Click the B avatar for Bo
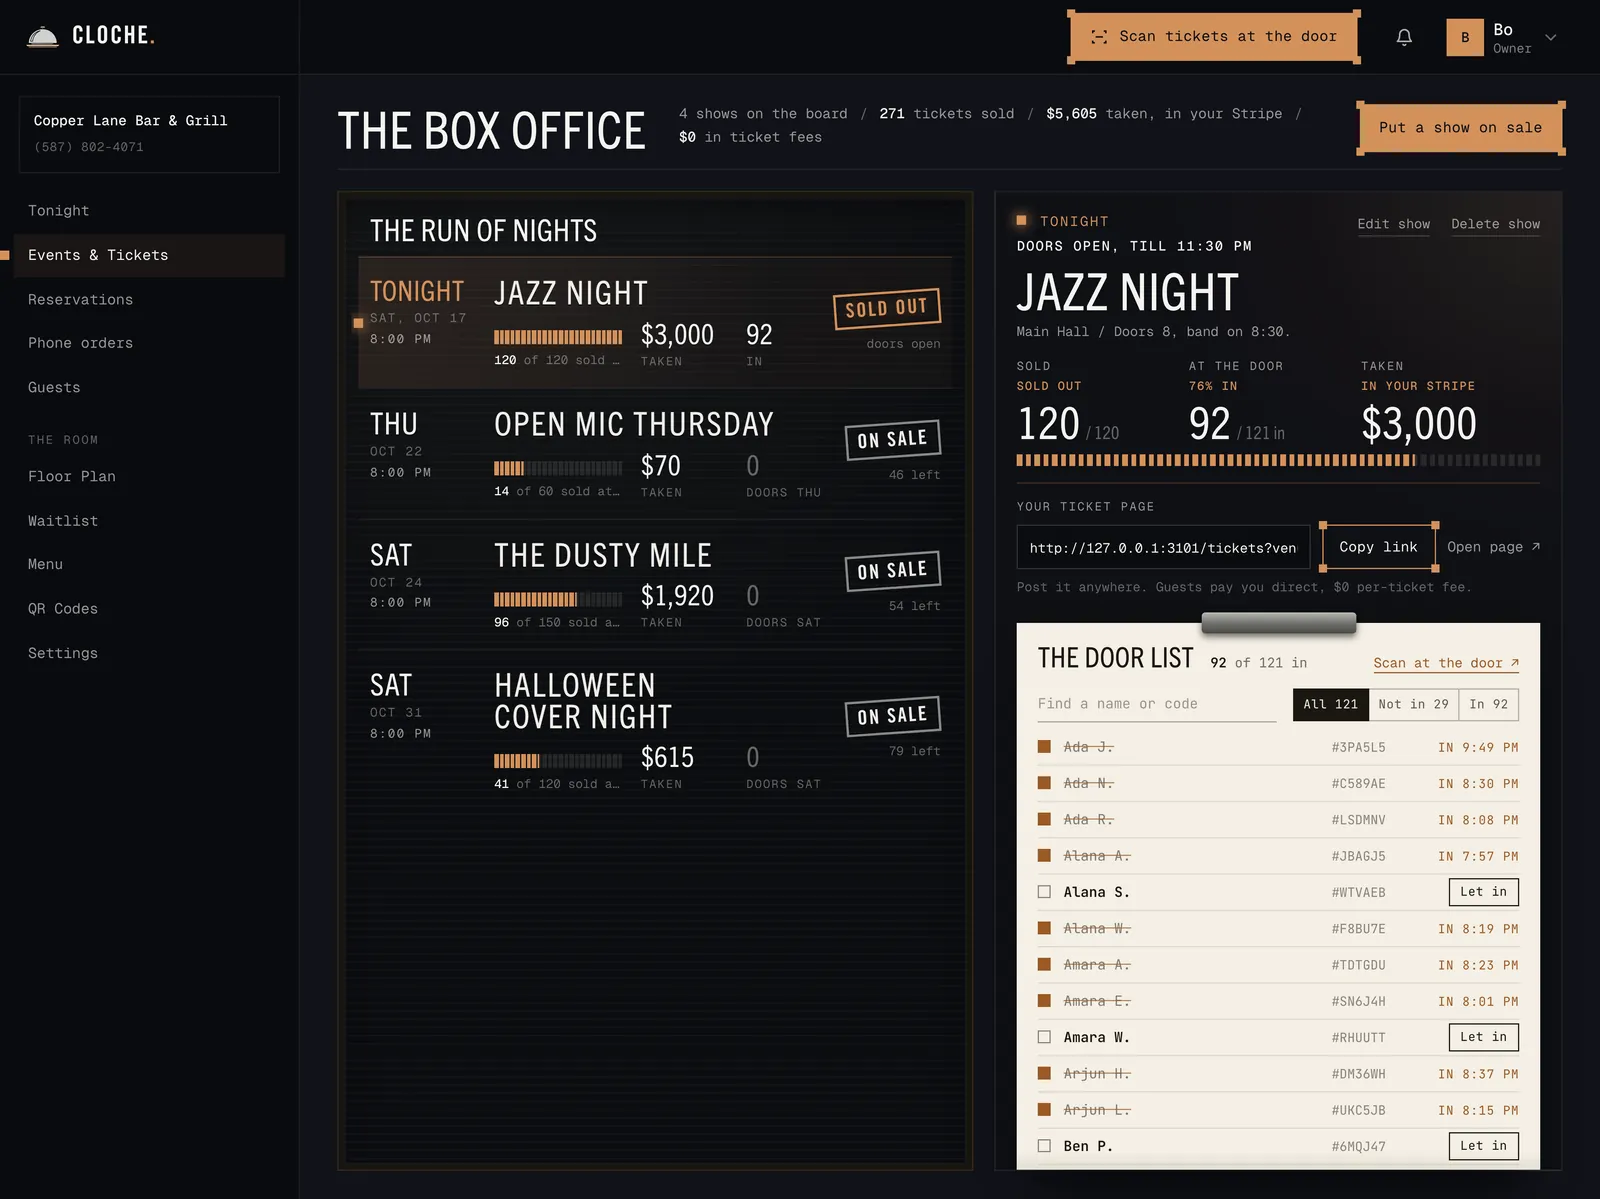 coord(1465,38)
